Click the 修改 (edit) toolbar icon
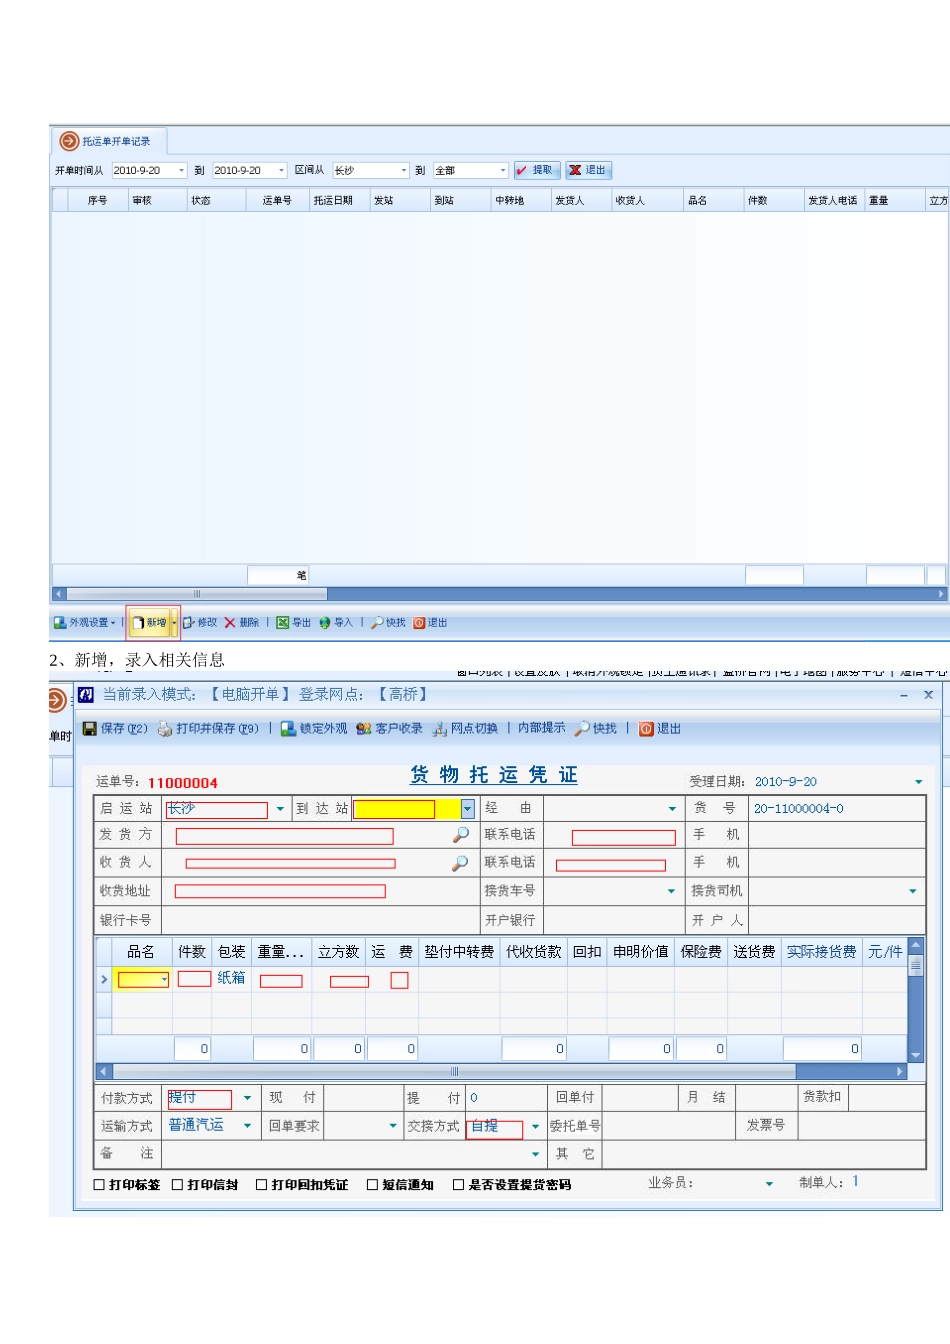The image size is (950, 1344). click(189, 623)
